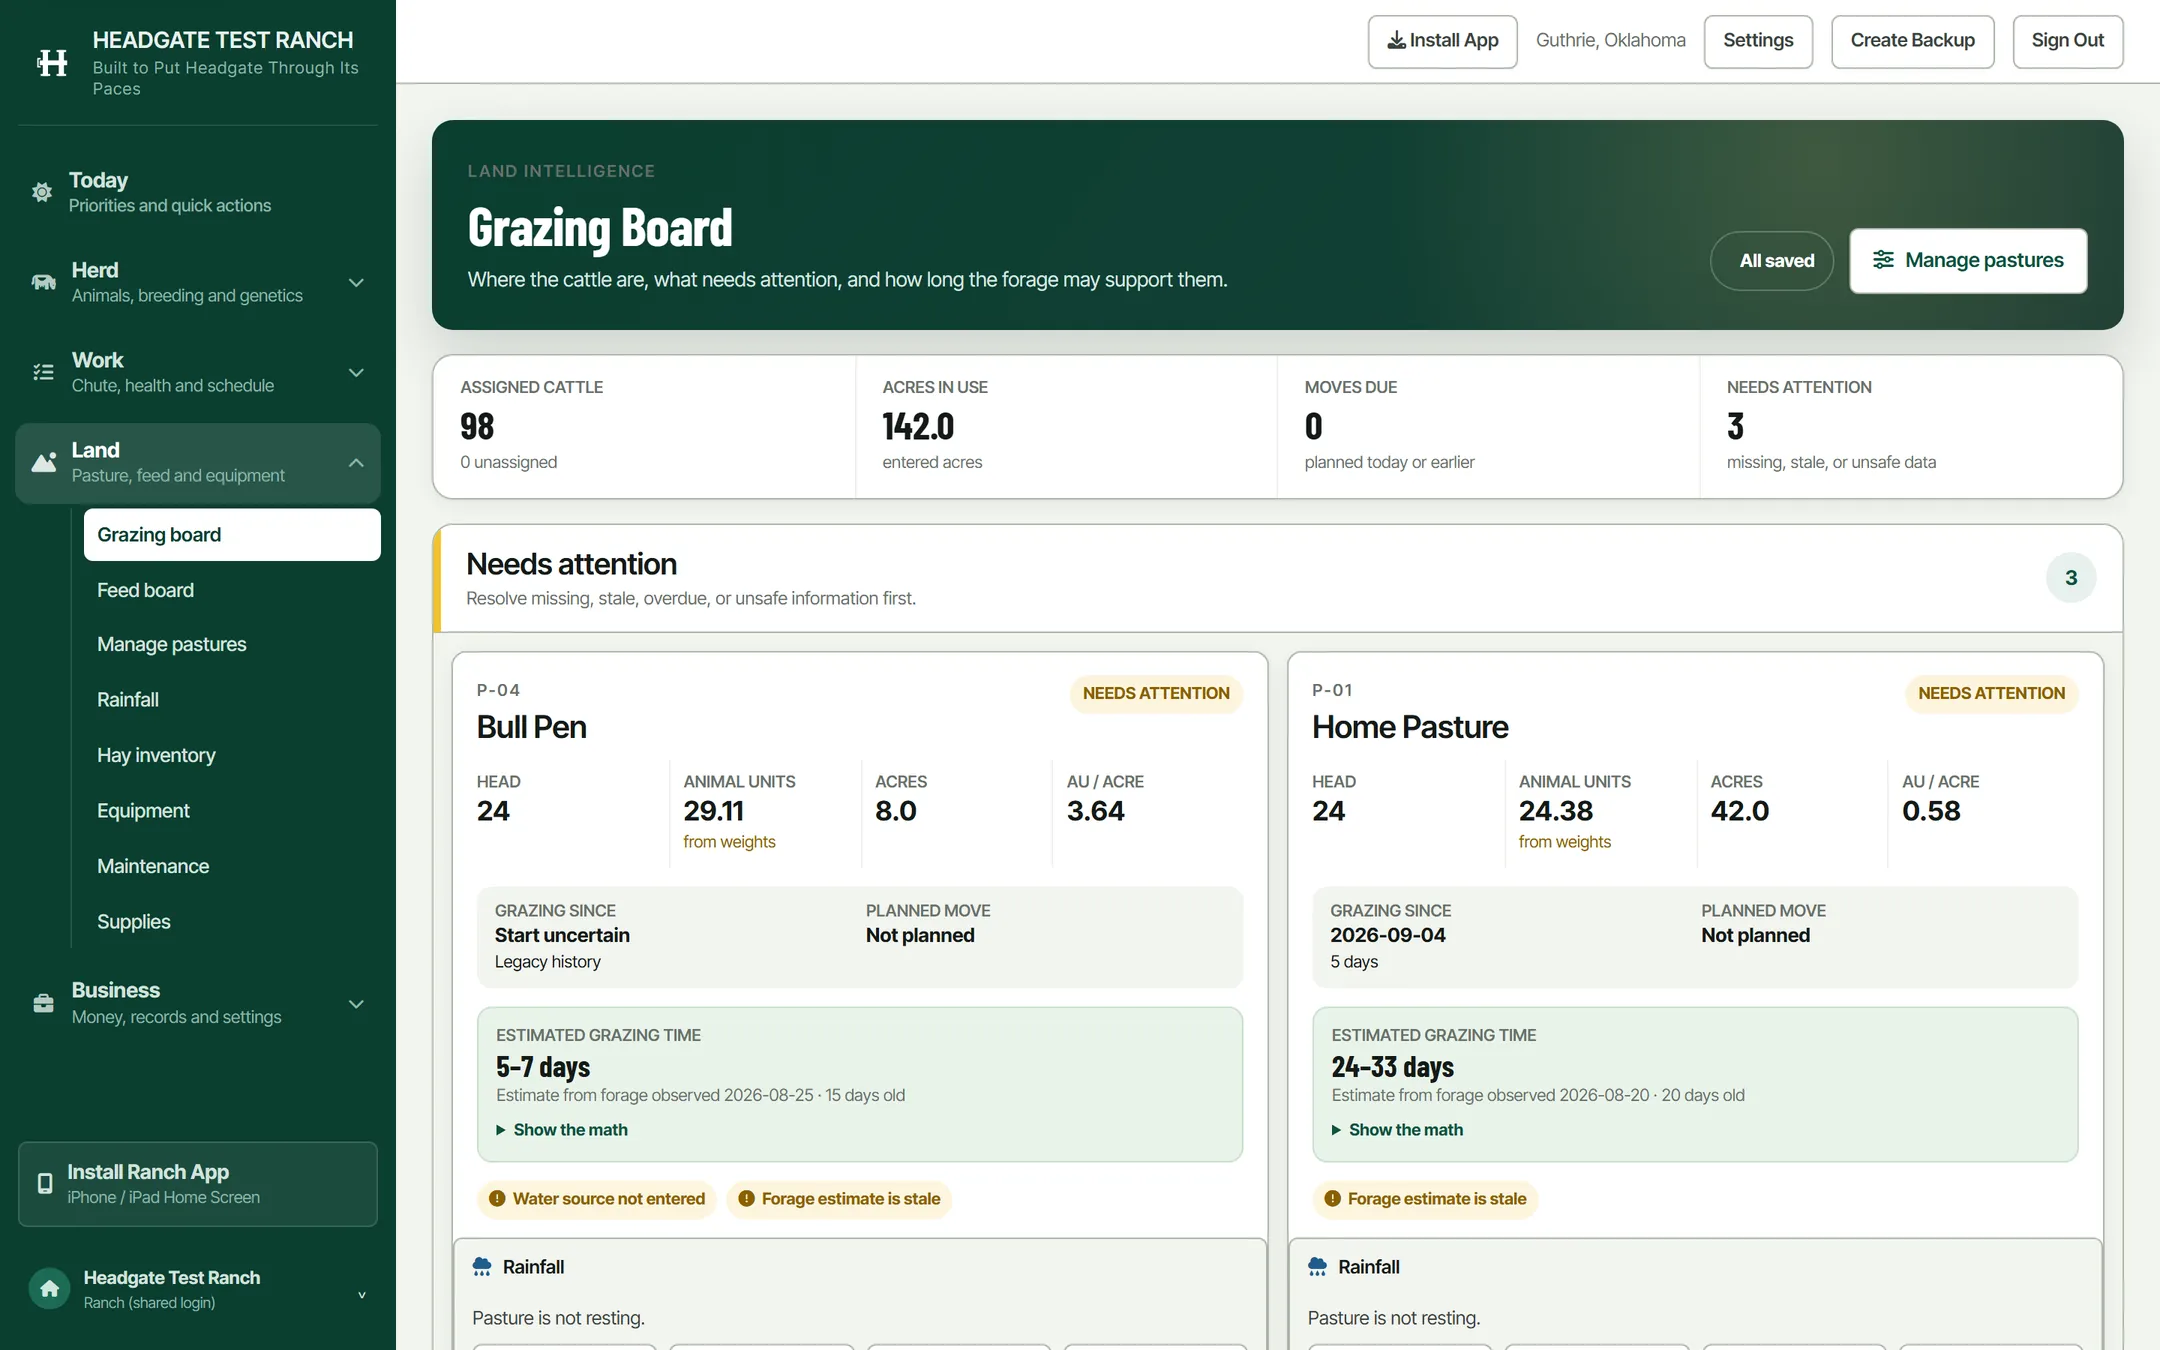The image size is (2160, 1350).
Task: Expand the Herd menu chevron
Action: click(x=356, y=283)
